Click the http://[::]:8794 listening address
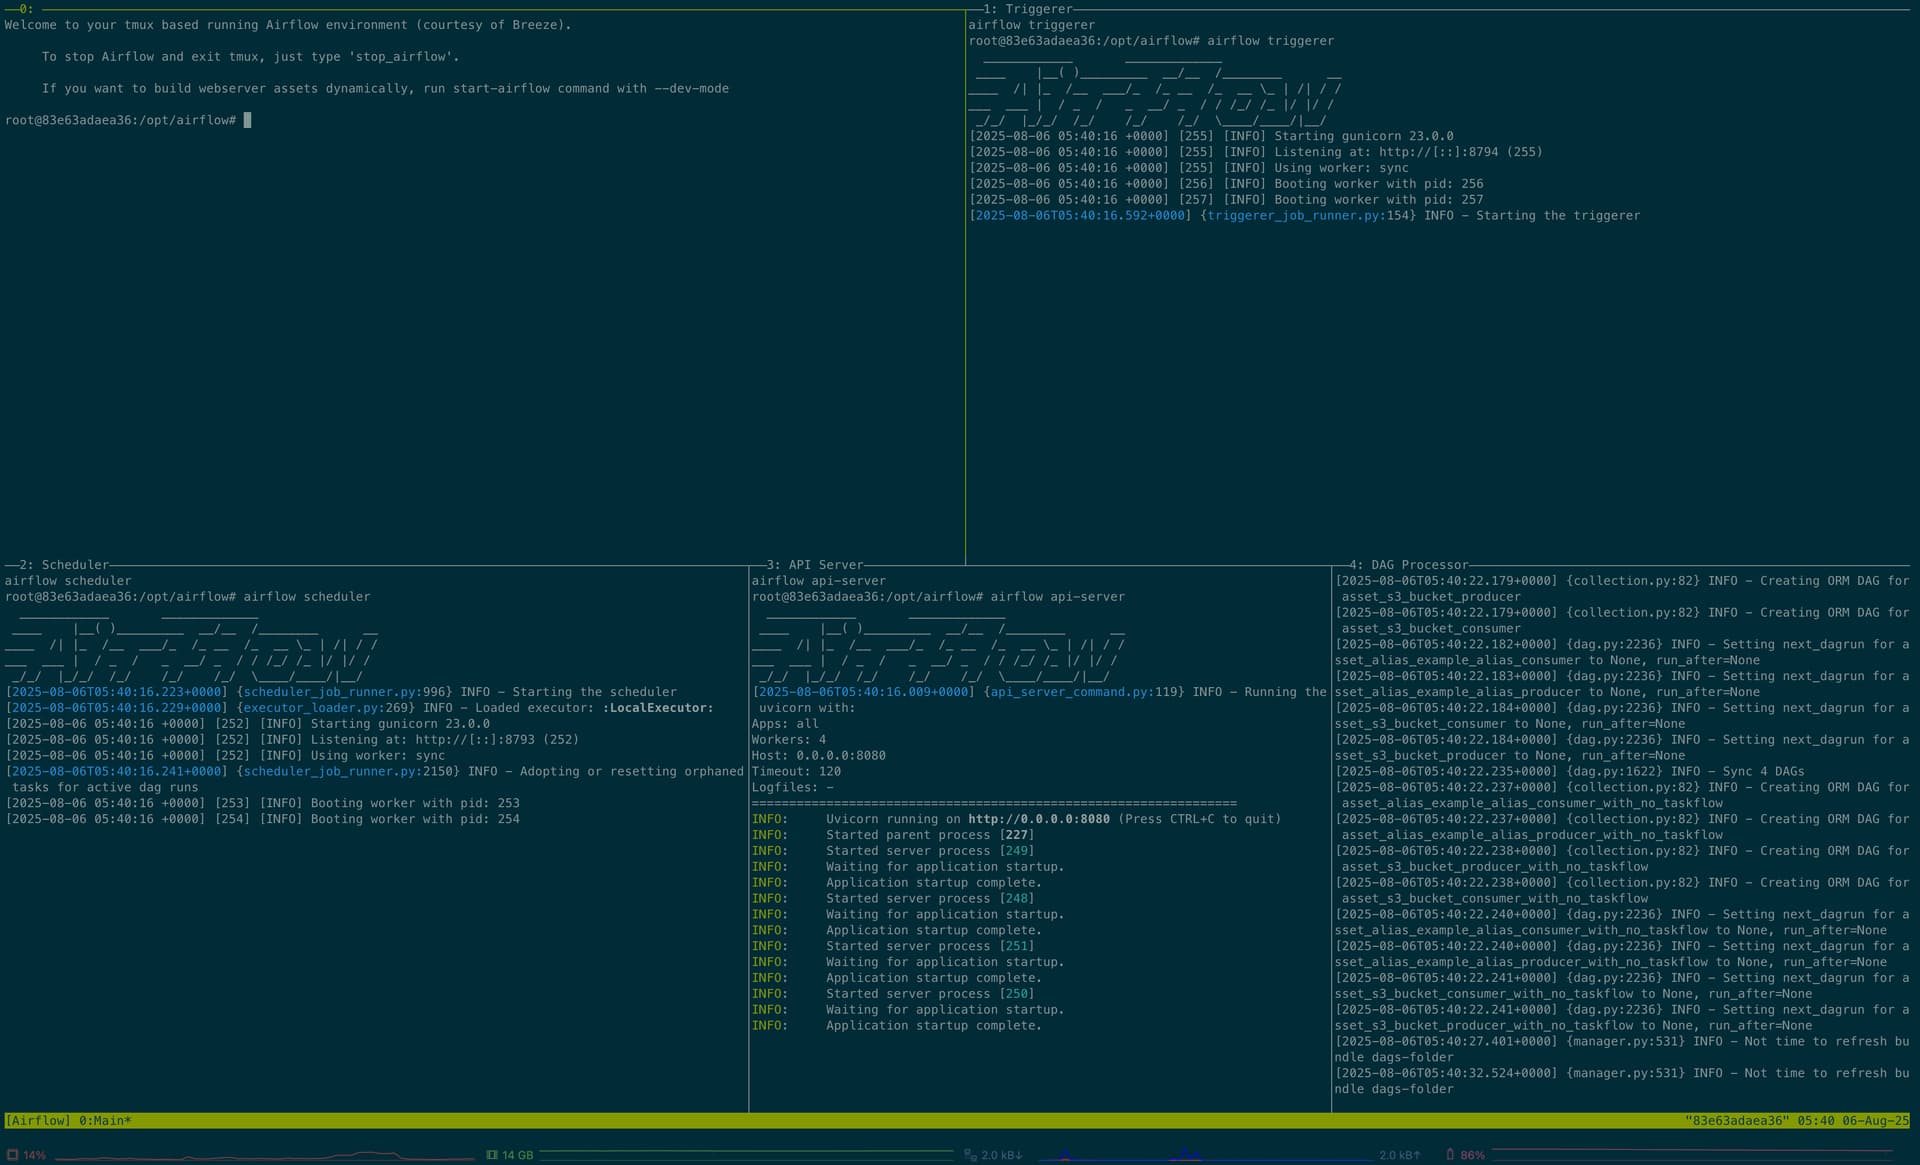 click(x=1438, y=152)
